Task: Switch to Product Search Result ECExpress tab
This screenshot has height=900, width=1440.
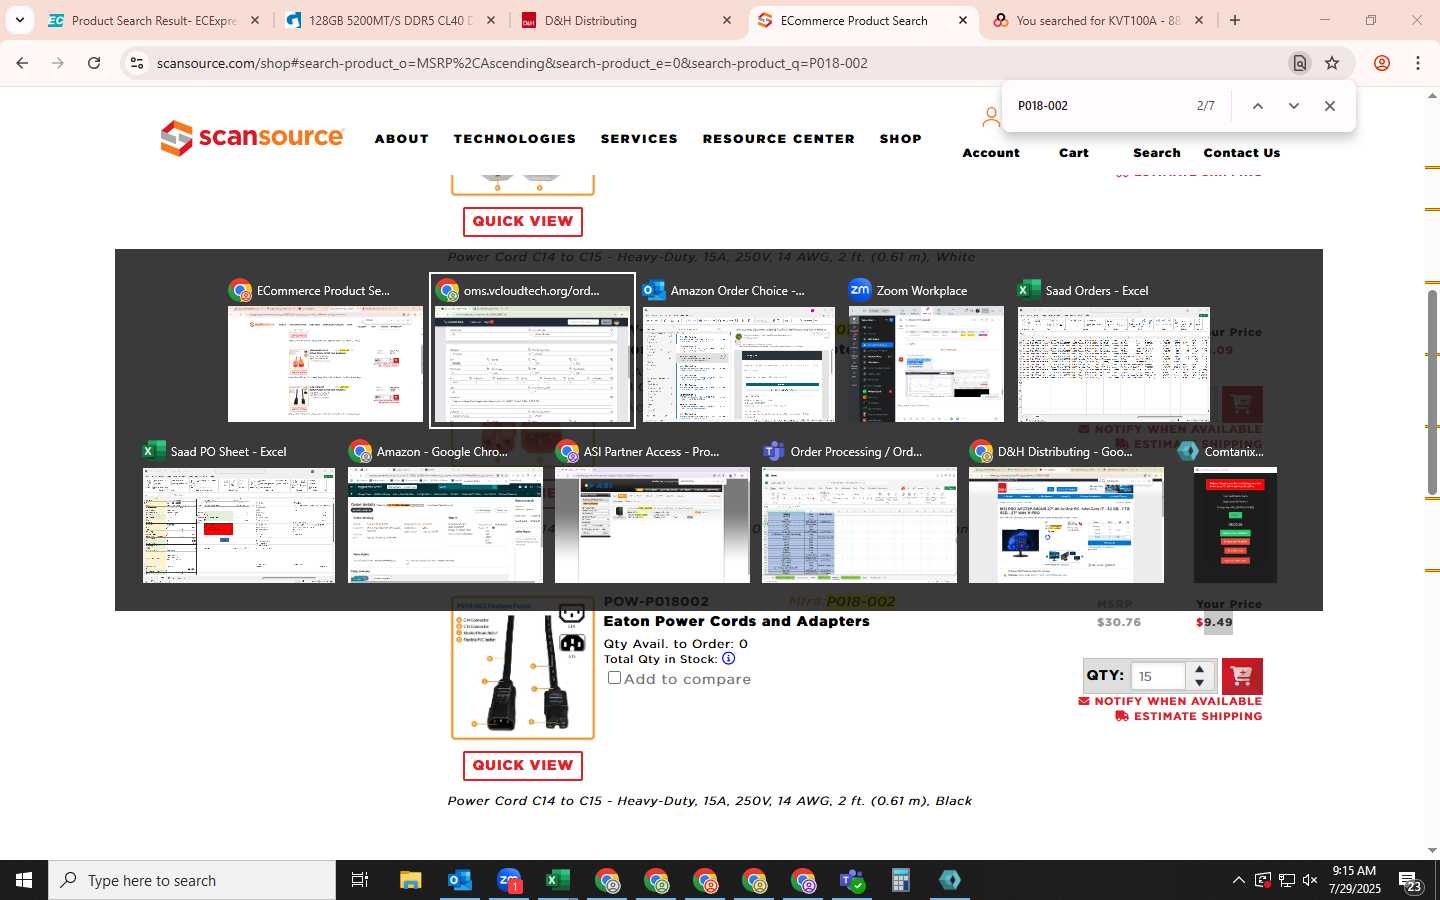Action: pos(154,20)
